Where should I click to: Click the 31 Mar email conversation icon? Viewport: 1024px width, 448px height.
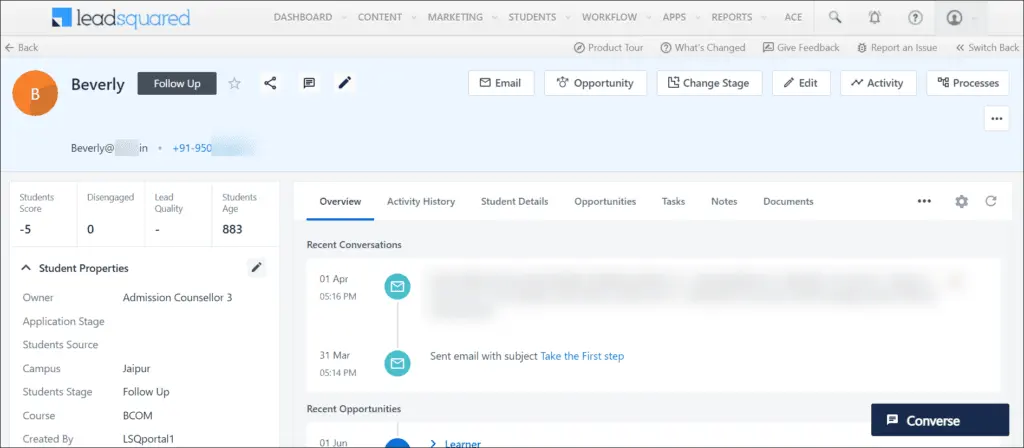[x=397, y=363]
